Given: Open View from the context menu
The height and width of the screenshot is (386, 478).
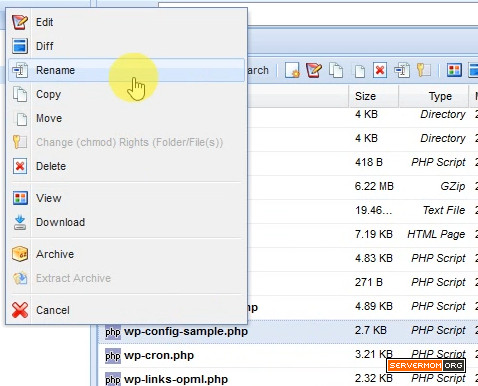Looking at the screenshot, I should (126, 198).
